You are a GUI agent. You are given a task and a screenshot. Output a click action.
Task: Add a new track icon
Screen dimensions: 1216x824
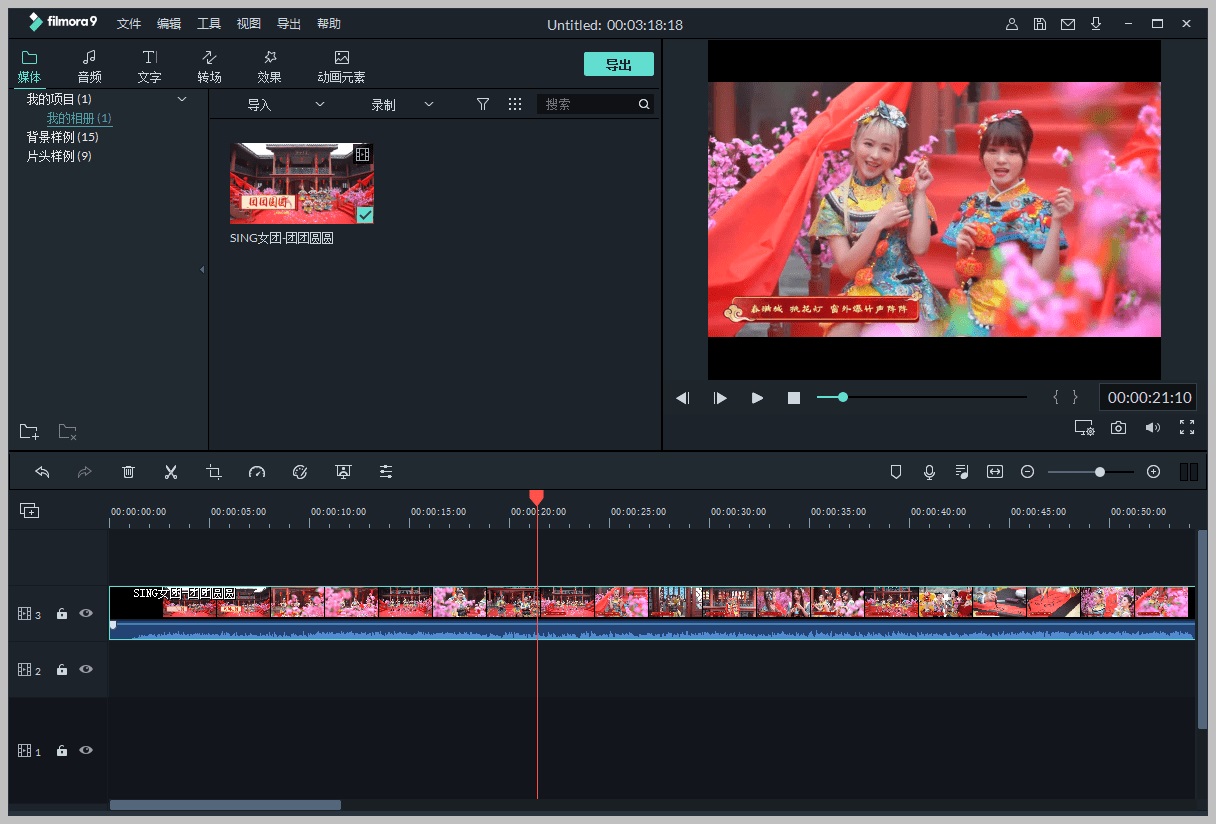tap(30, 510)
